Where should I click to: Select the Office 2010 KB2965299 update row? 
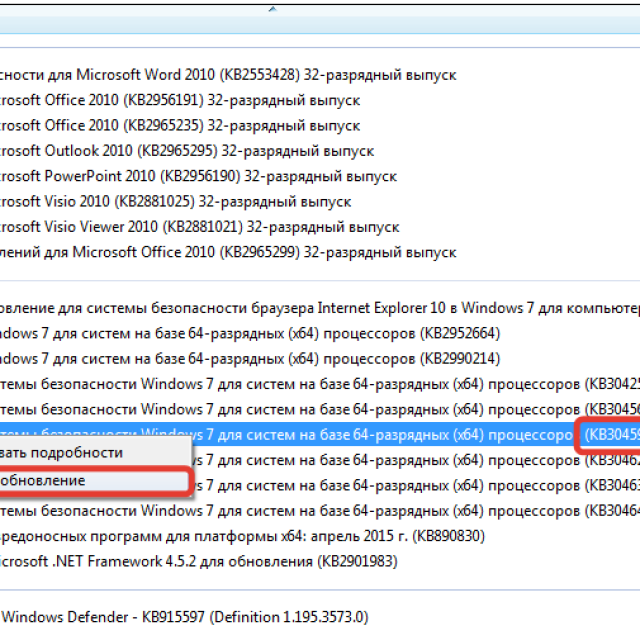[228, 252]
